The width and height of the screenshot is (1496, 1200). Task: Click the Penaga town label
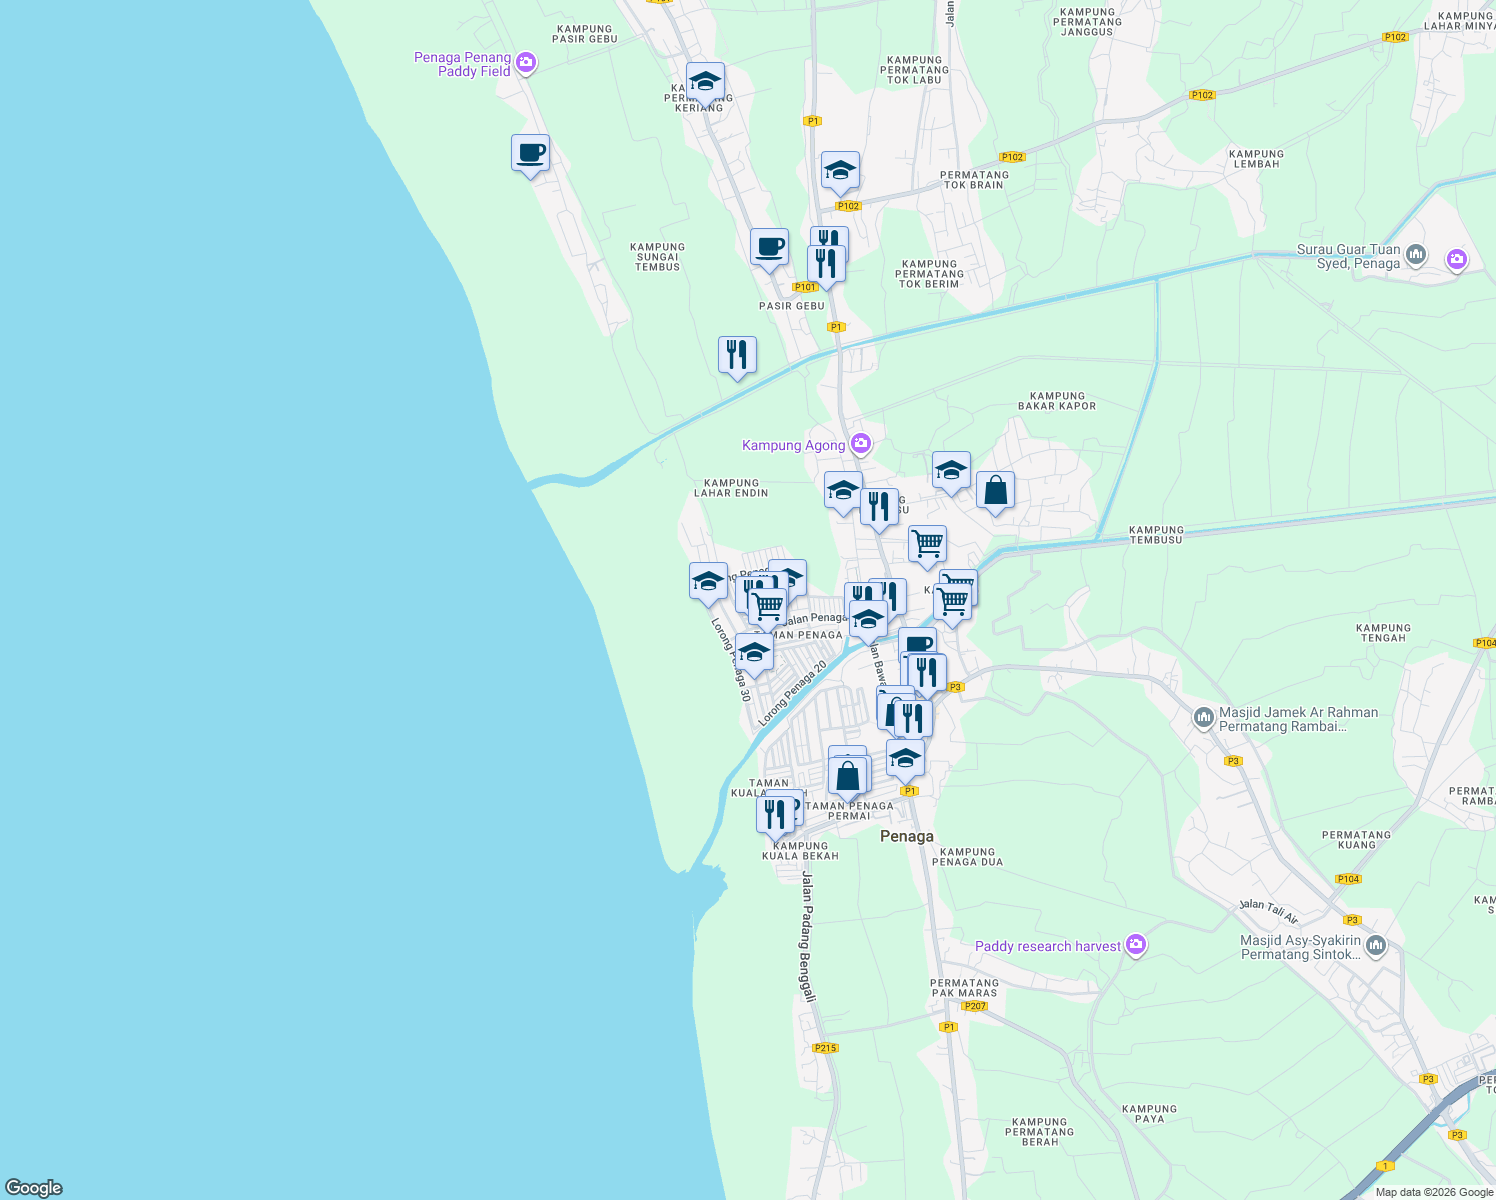tap(906, 836)
